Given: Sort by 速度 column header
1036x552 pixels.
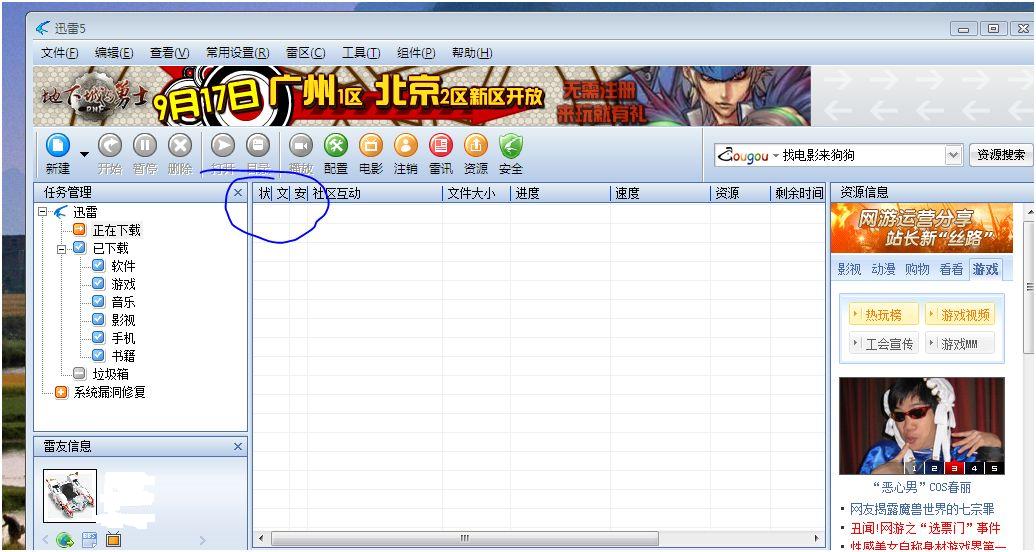Looking at the screenshot, I should pyautogui.click(x=660, y=193).
